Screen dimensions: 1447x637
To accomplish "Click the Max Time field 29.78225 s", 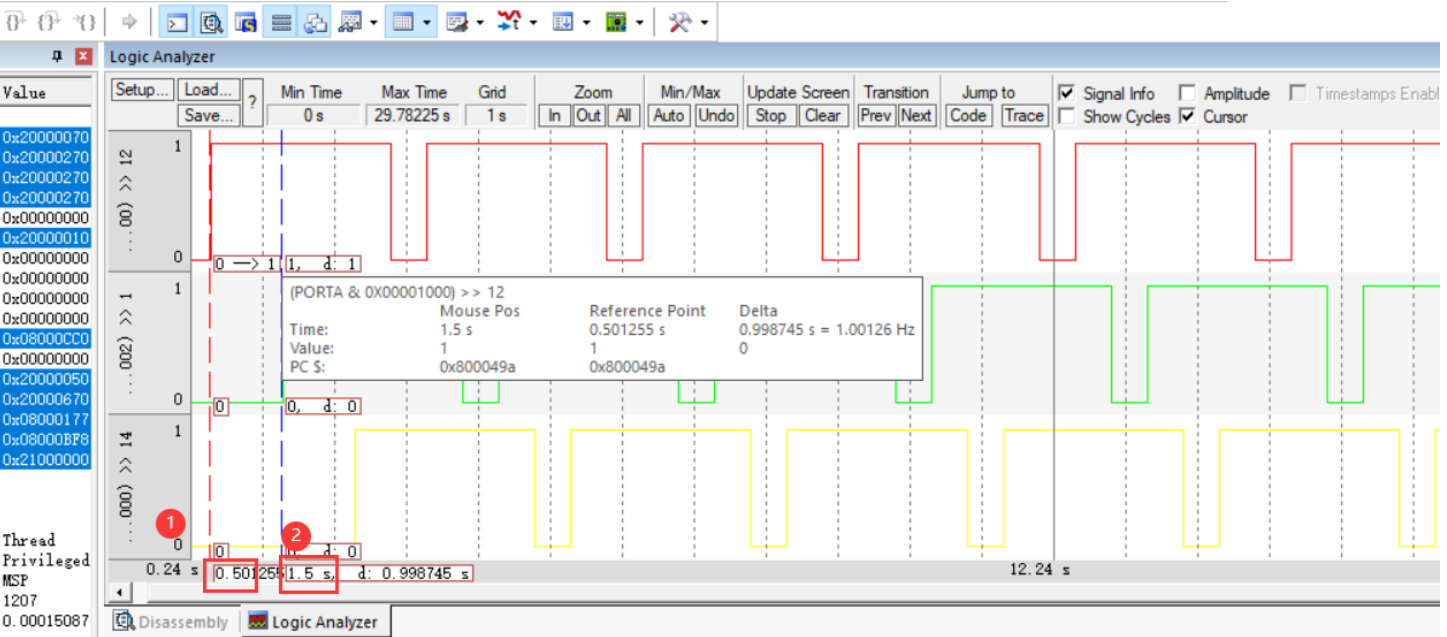I will 412,116.
